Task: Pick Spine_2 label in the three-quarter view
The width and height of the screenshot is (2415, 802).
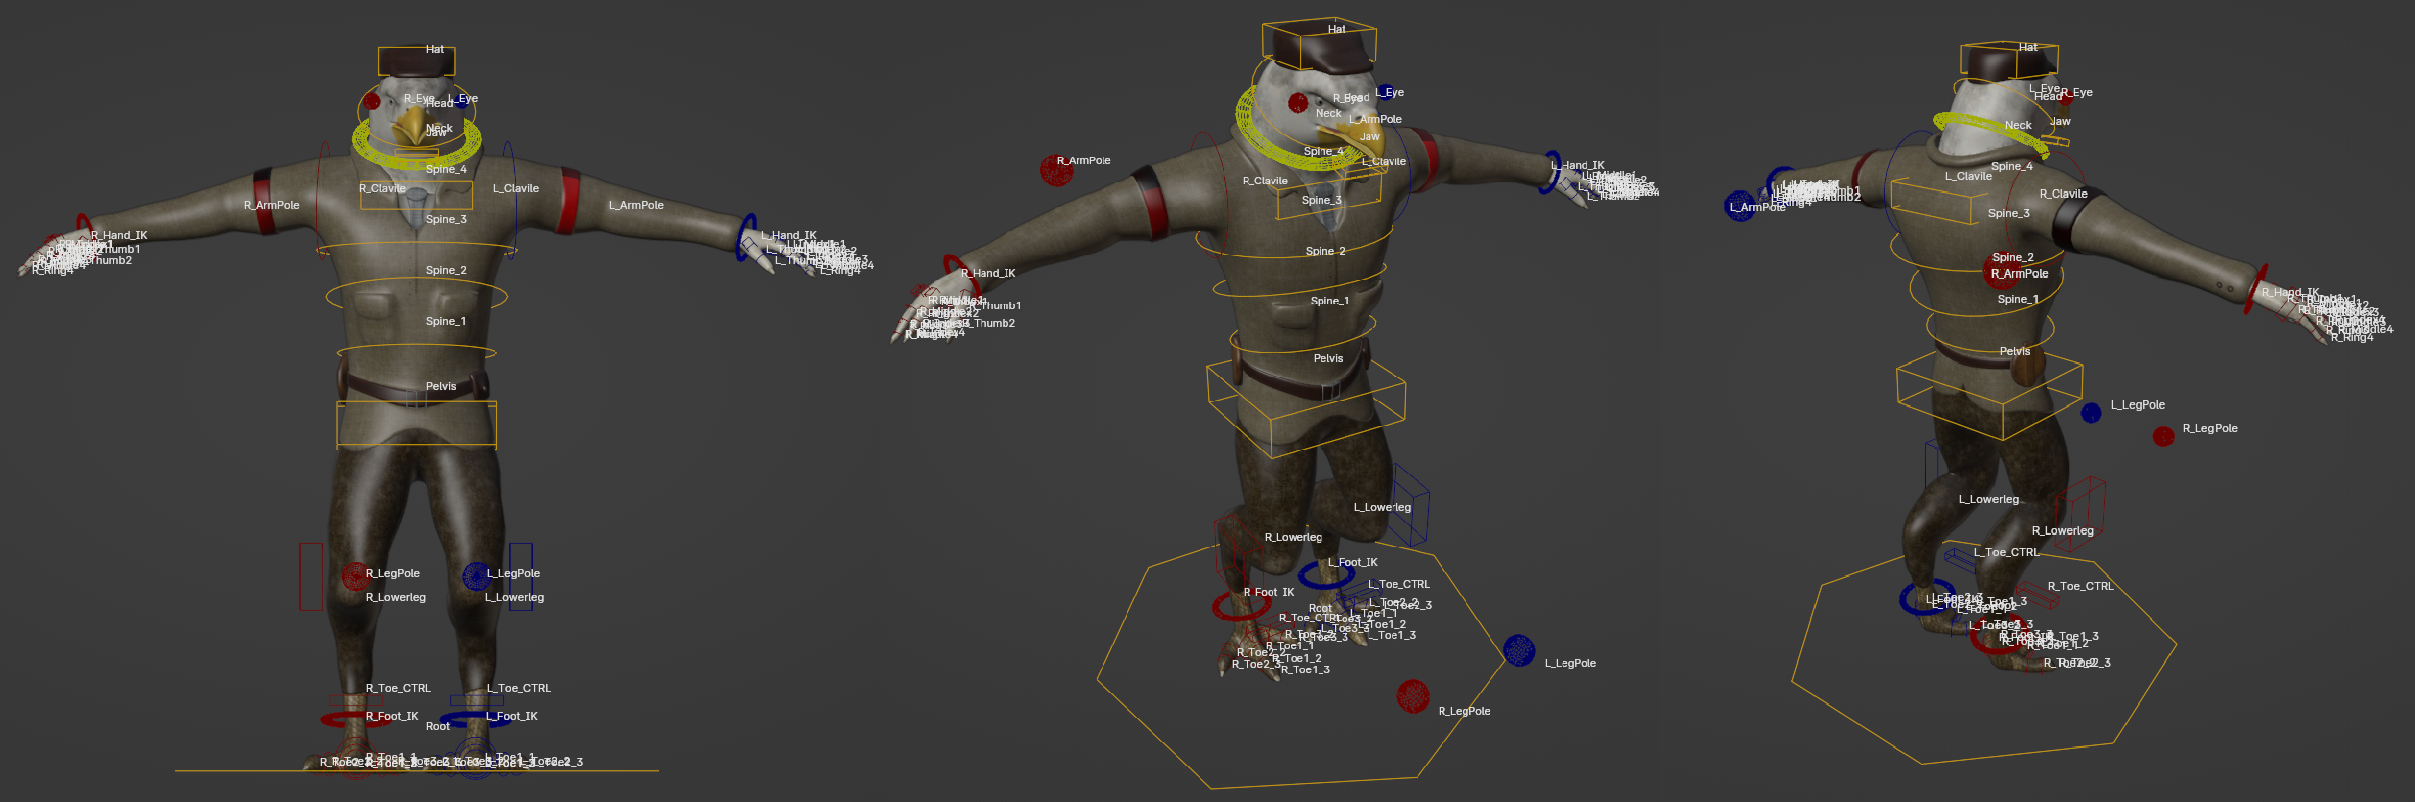Action: pos(1326,251)
